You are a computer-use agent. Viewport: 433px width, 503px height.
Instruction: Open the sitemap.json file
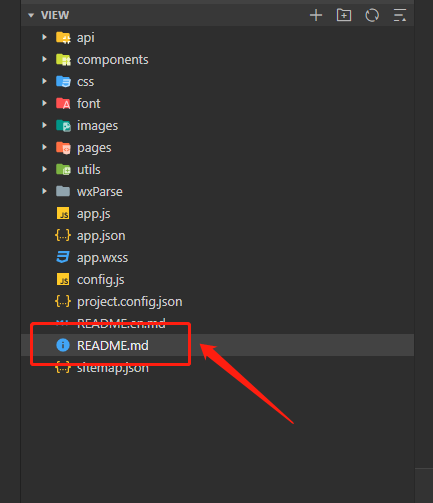113,368
